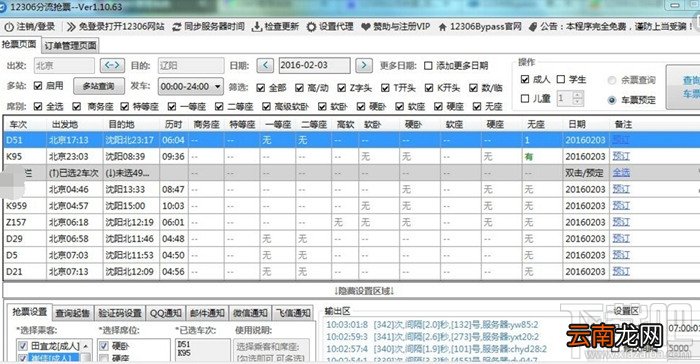
Task: Switch to 验证码设置 tab
Action: 120,314
